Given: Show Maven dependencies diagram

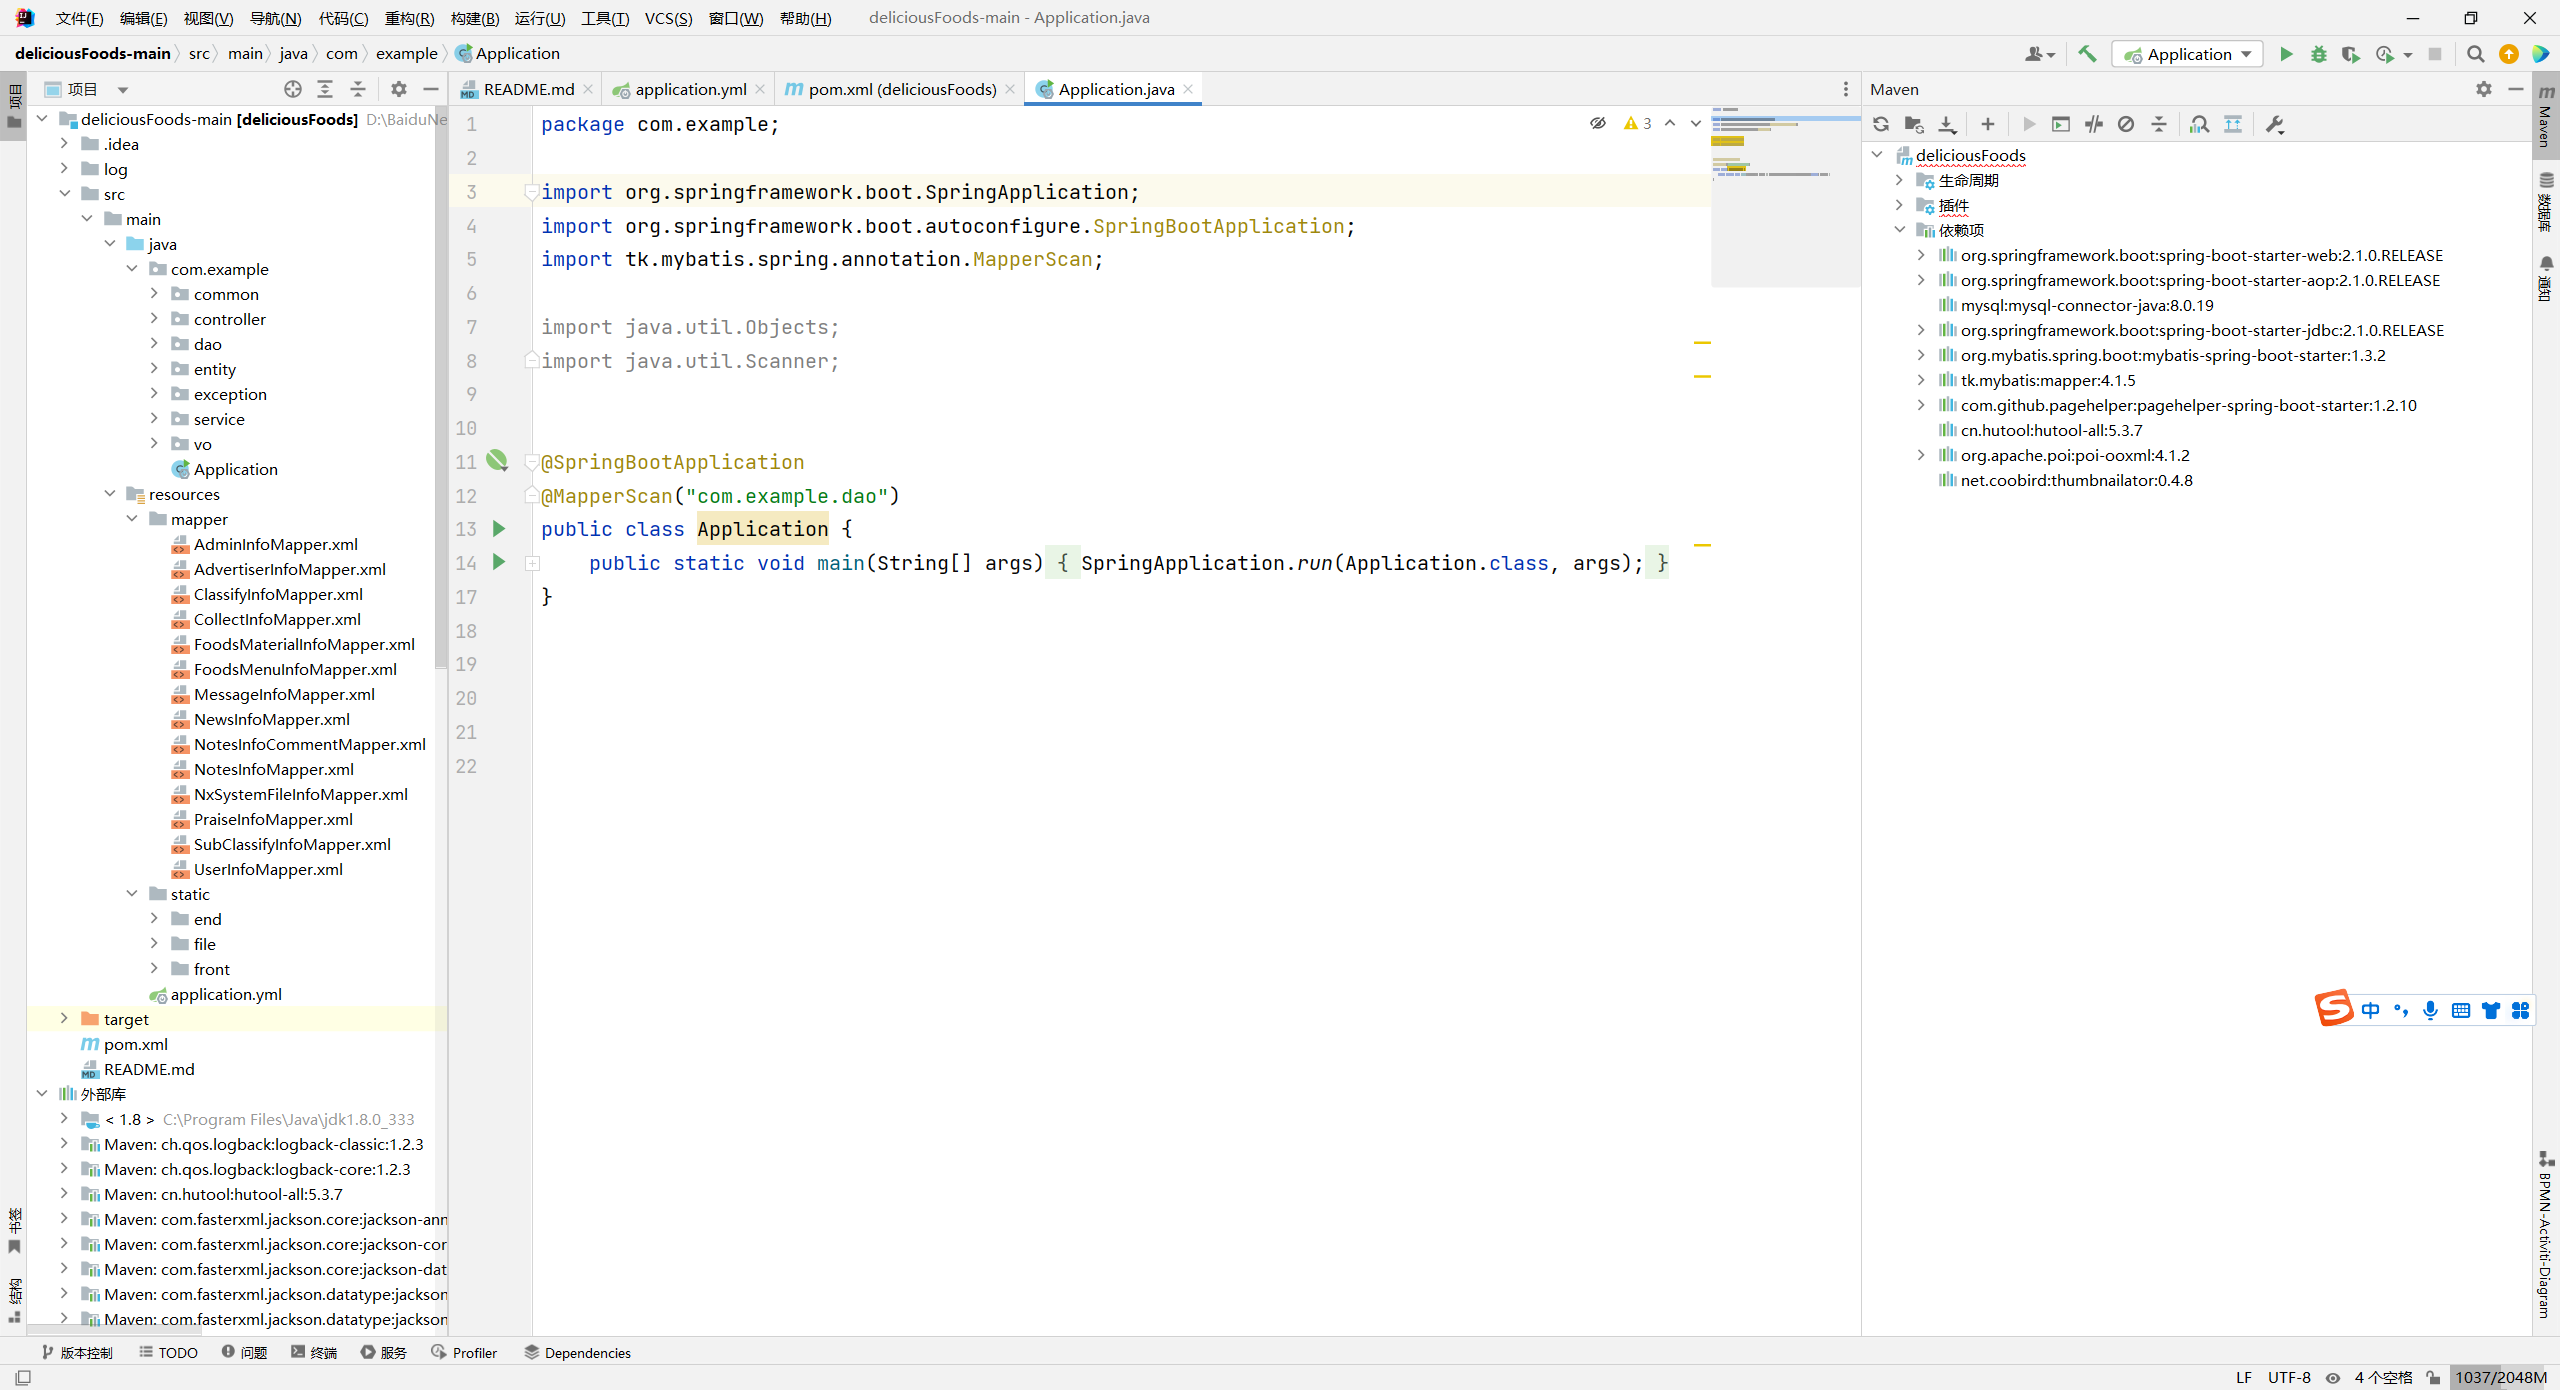Looking at the screenshot, I should pos(2199,124).
